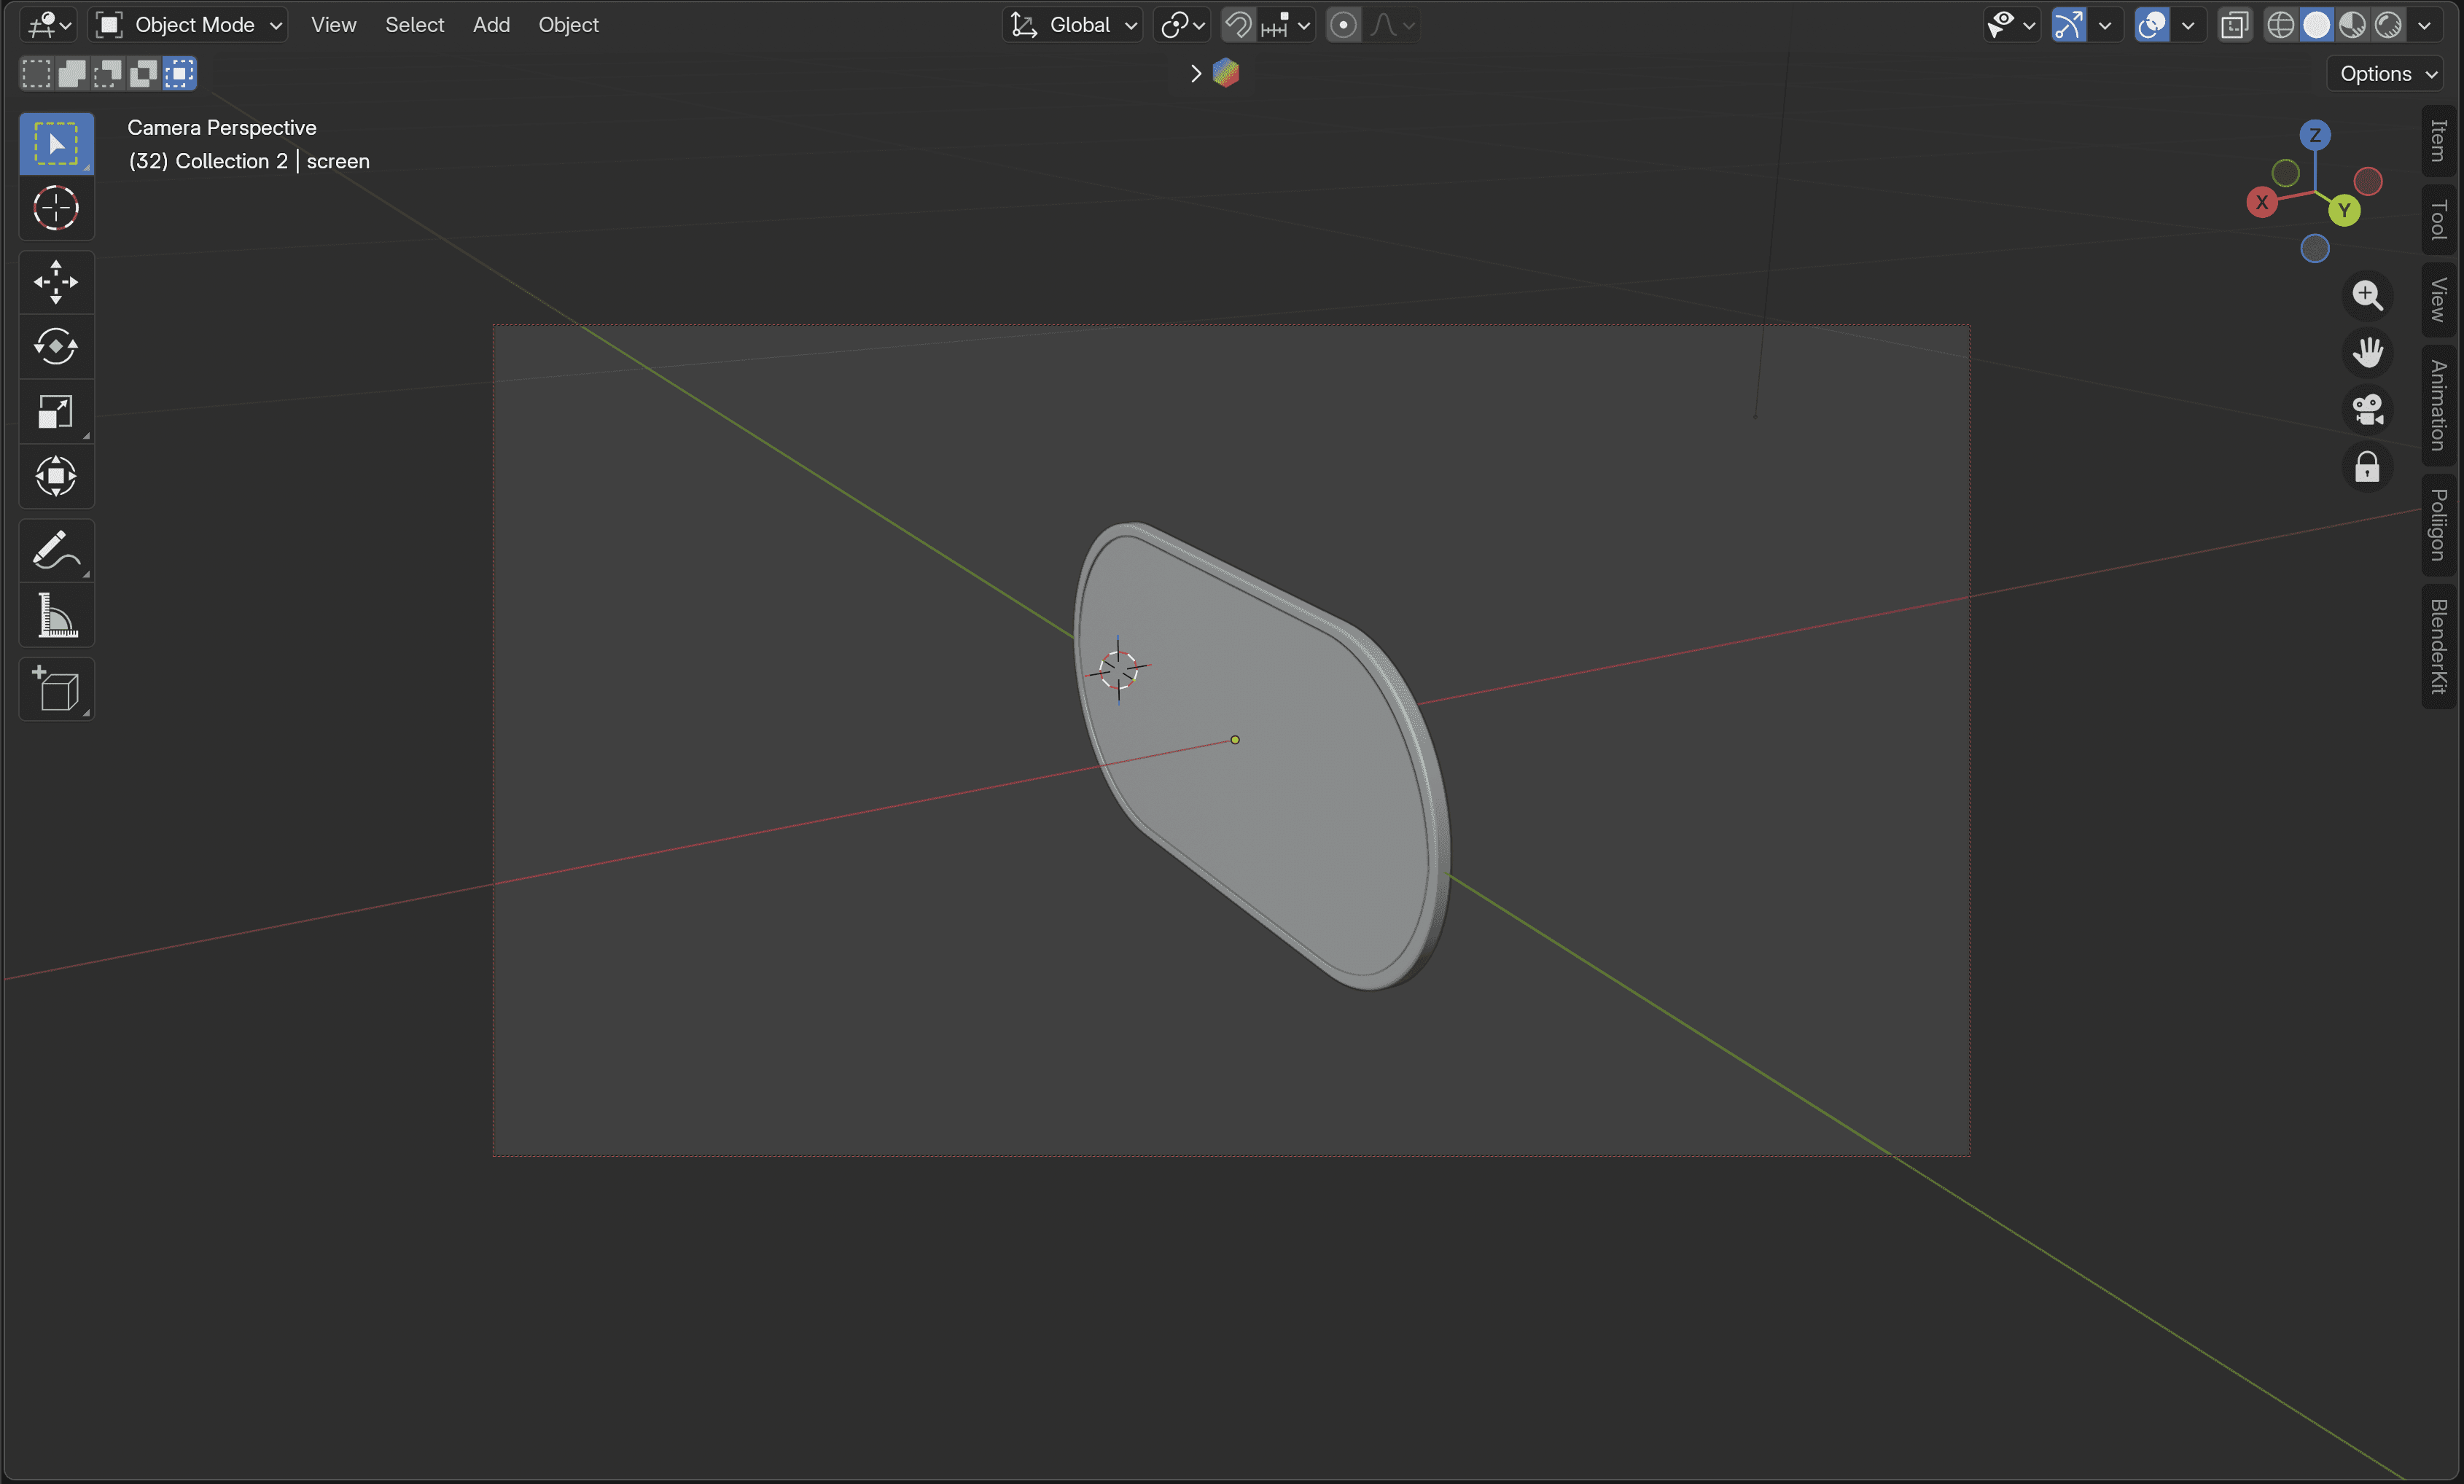Open the Select menu
Image resolution: width=2464 pixels, height=1484 pixels.
click(414, 25)
